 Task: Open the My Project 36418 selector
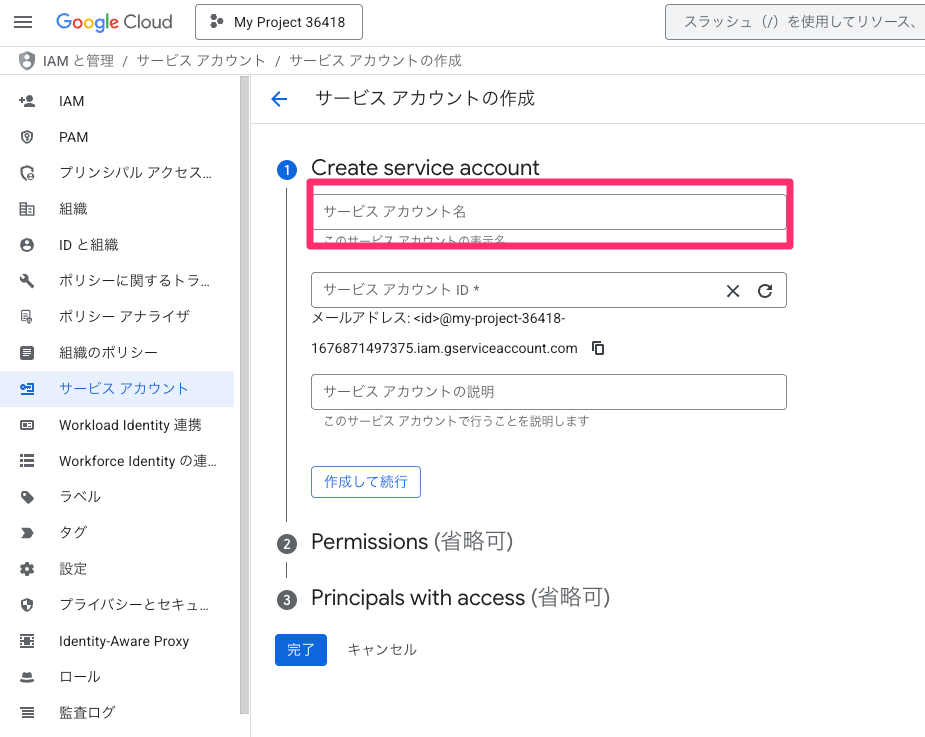(279, 22)
